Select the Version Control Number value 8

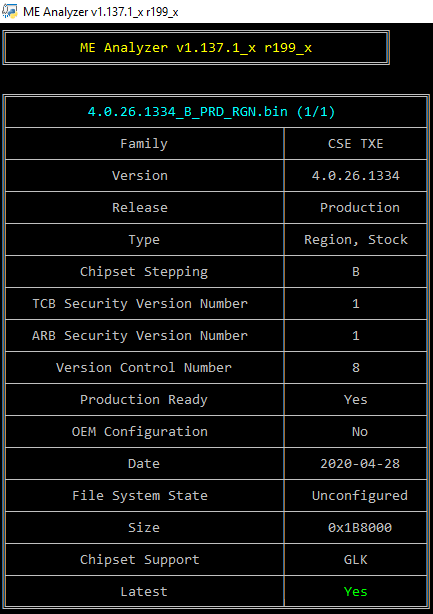355,368
